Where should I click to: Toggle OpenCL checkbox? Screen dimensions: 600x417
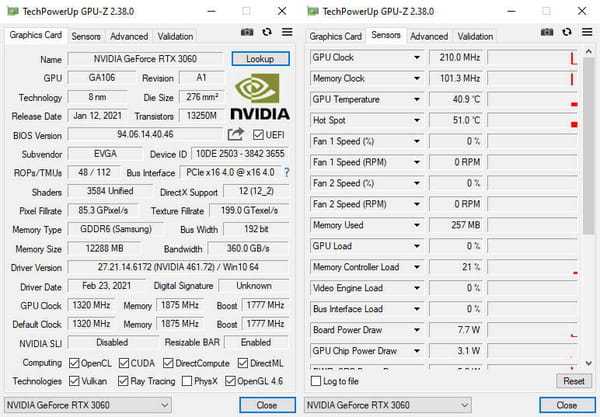tap(74, 363)
